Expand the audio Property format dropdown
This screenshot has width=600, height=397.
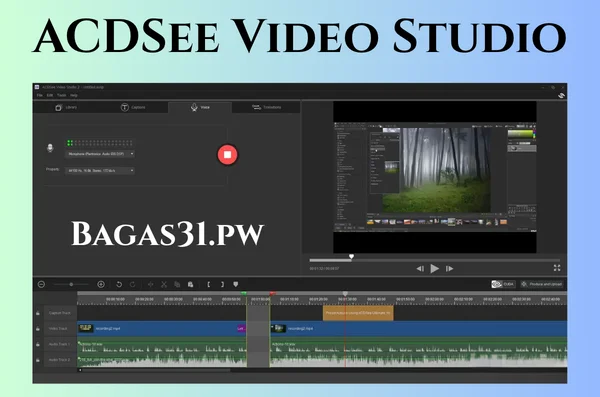click(100, 170)
